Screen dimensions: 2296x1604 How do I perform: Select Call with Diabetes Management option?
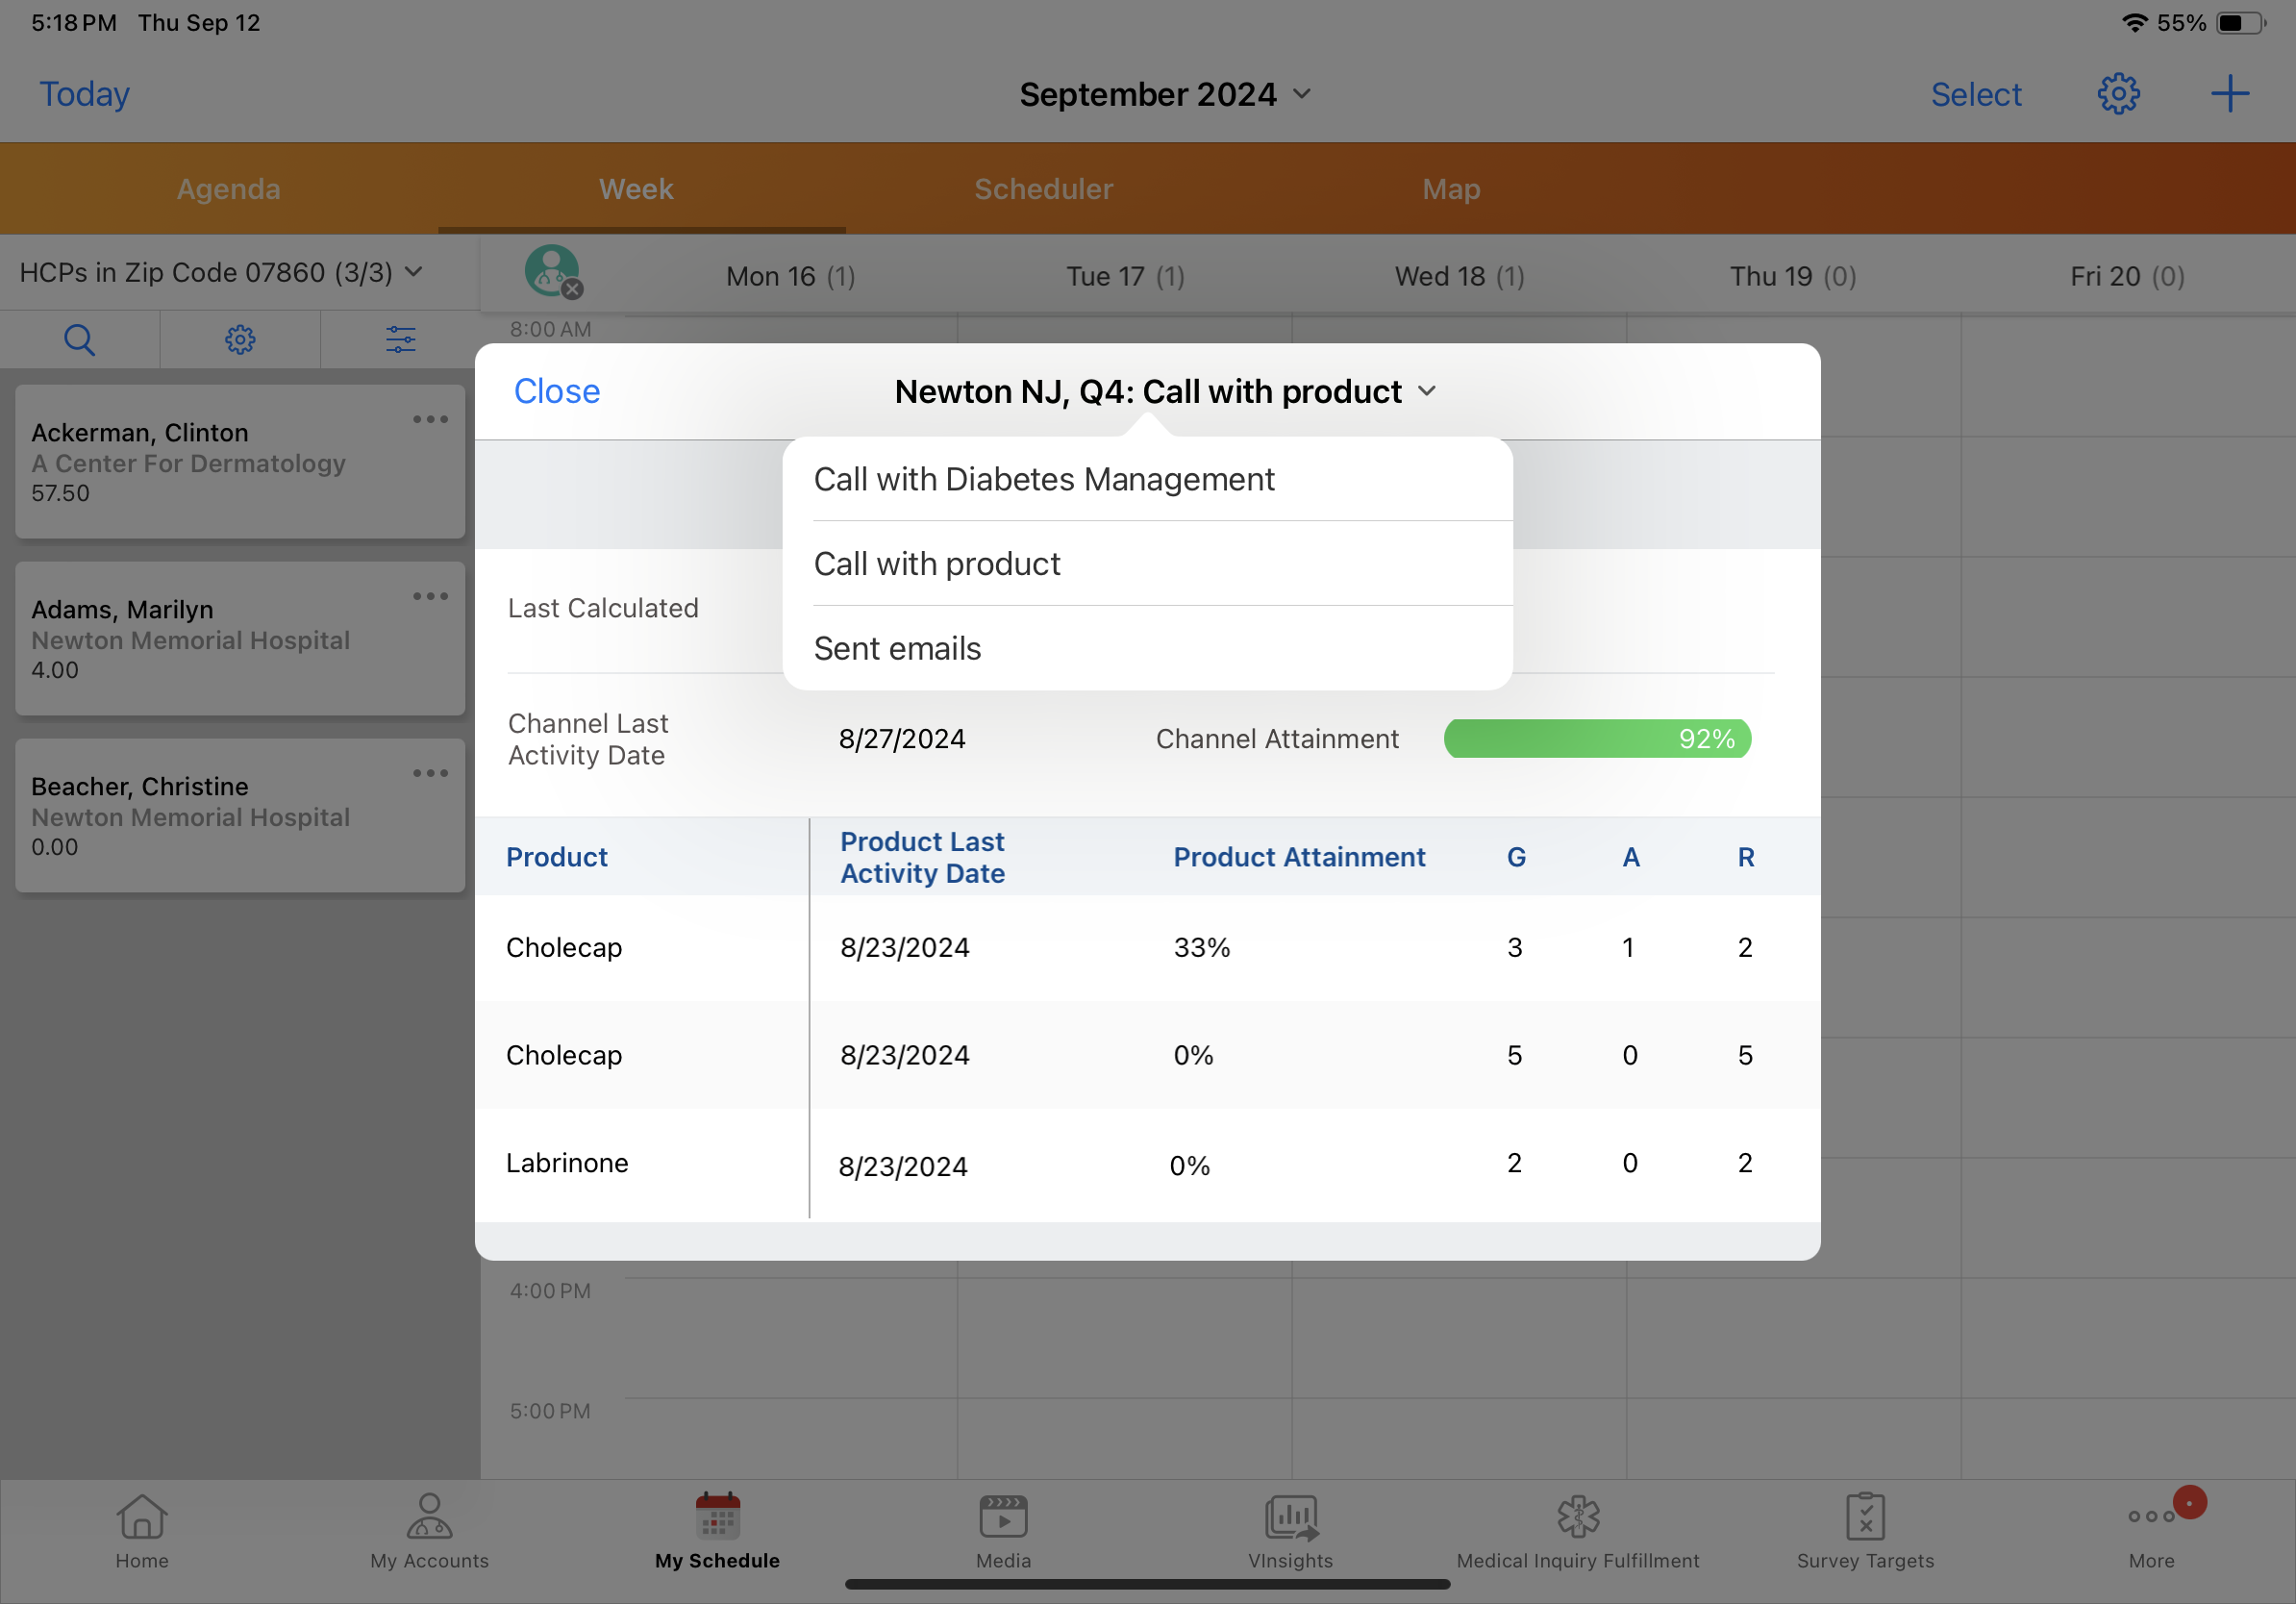pos(1043,479)
